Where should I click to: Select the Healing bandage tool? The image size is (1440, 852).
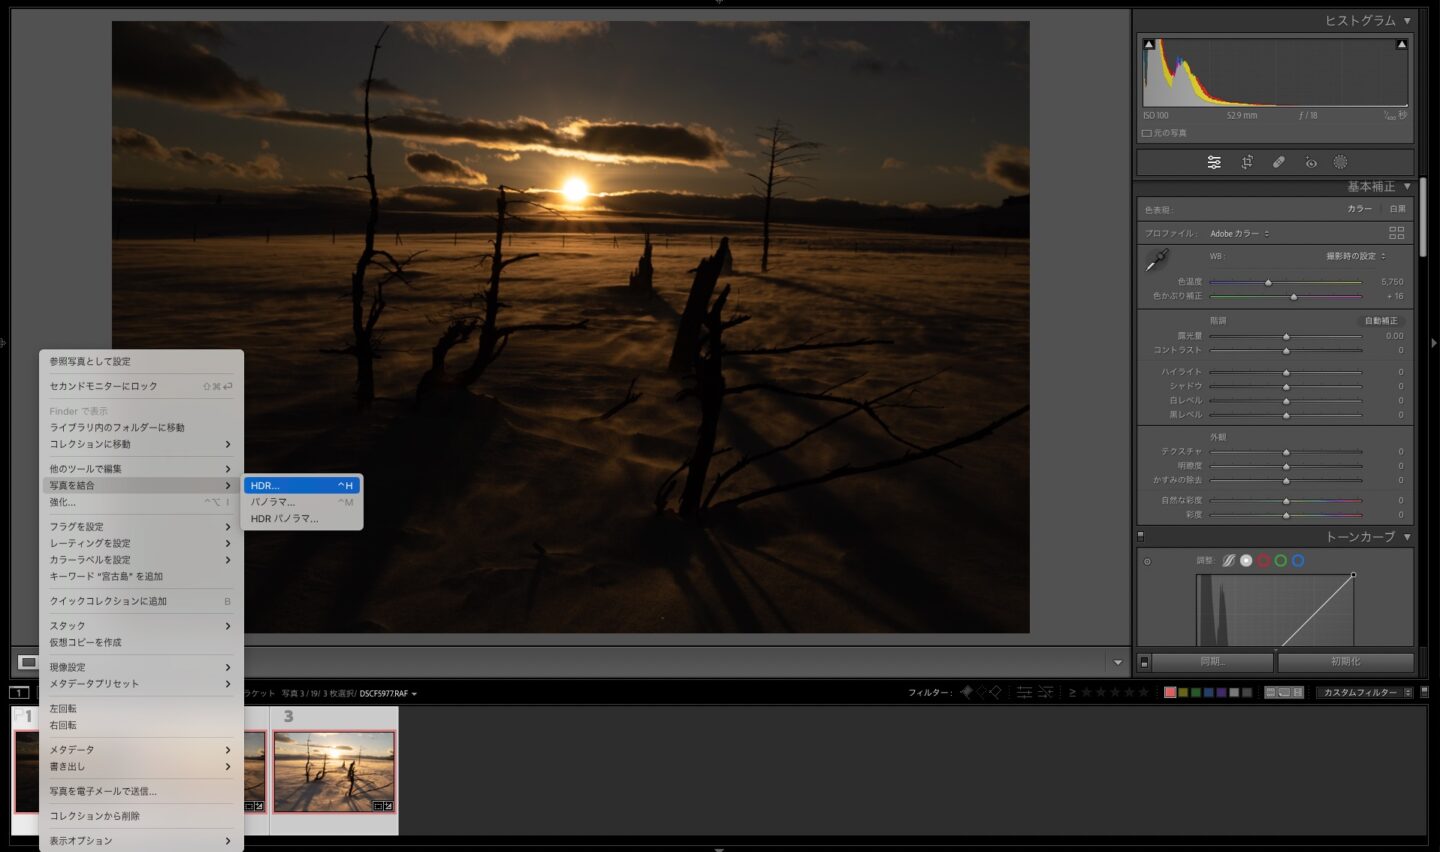click(x=1278, y=162)
